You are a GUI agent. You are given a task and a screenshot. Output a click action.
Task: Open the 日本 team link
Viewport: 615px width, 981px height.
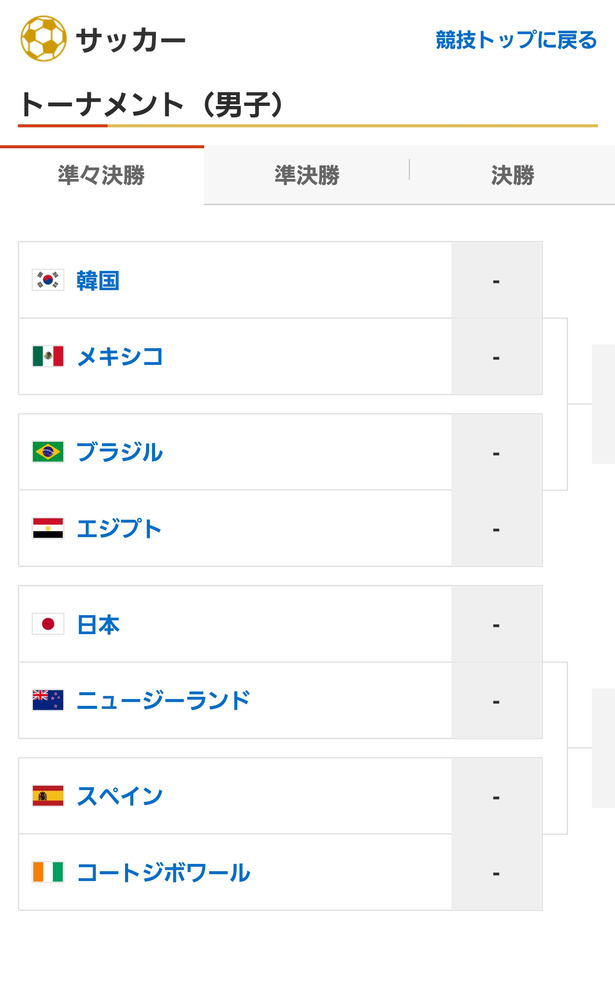pyautogui.click(x=98, y=624)
